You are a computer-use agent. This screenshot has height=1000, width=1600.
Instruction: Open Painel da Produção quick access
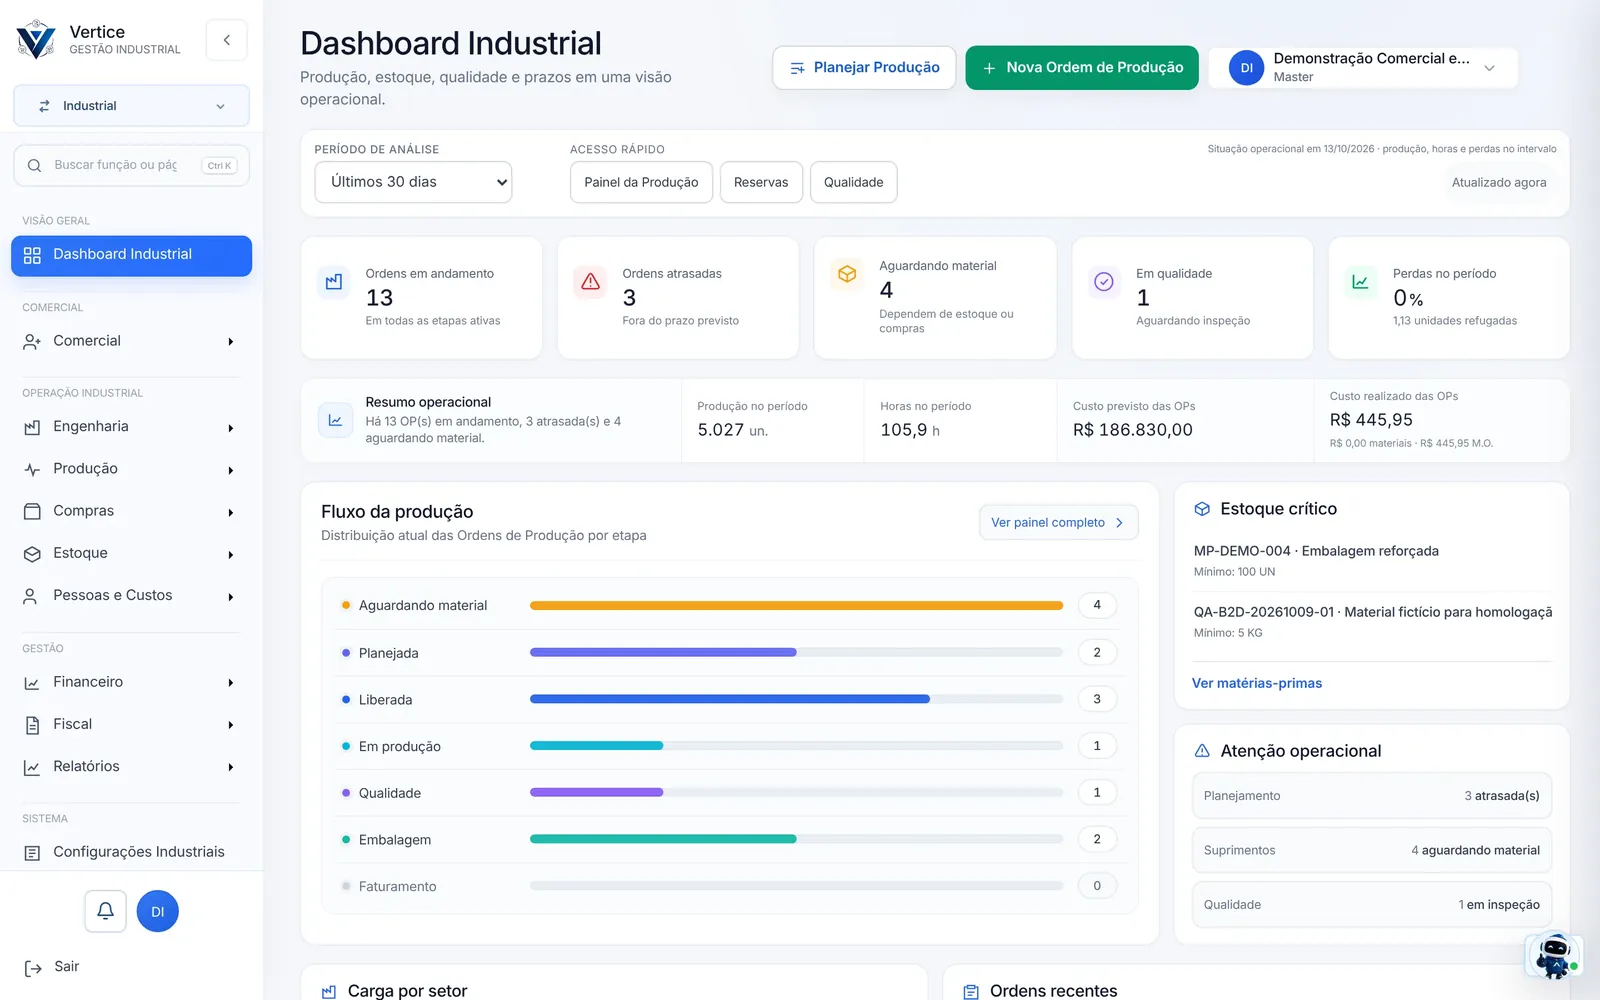641,182
